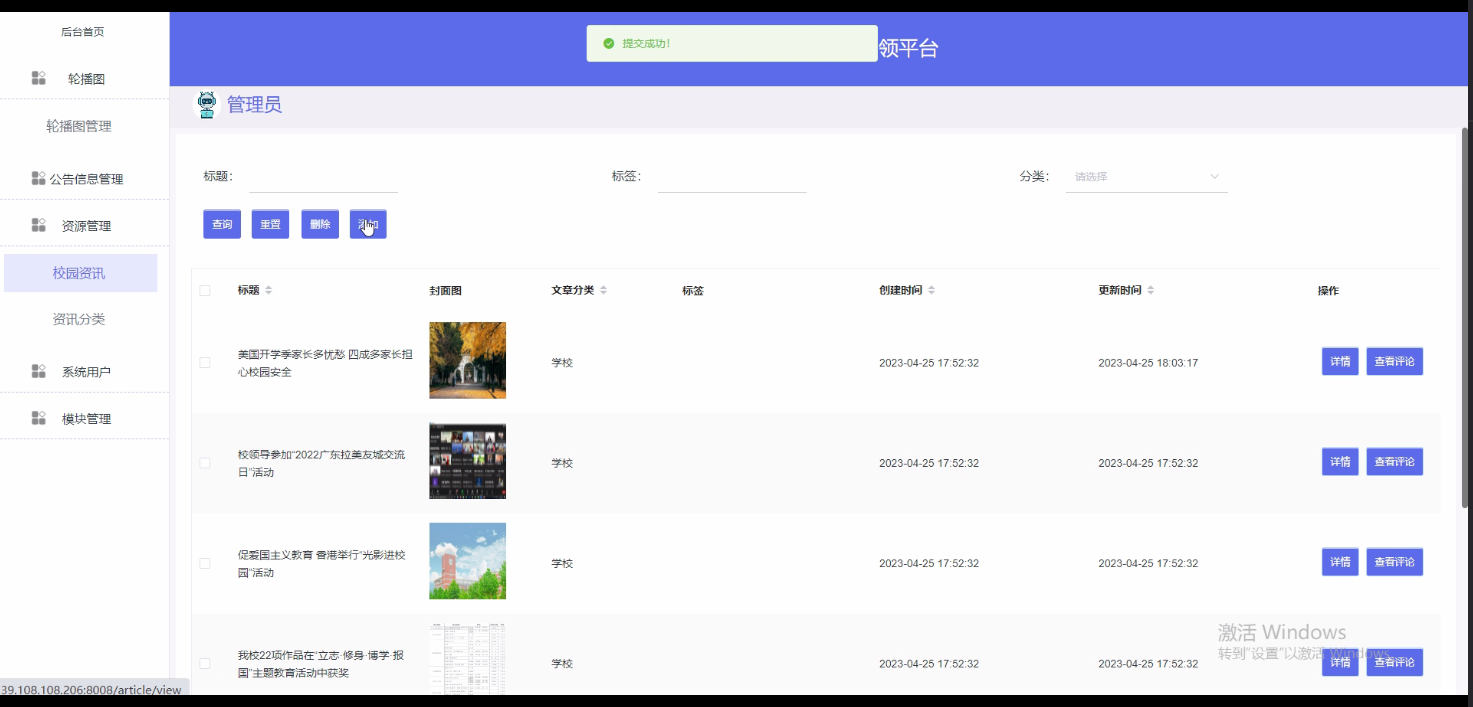Viewport: 1473px width, 707px height.
Task: Click the 标题 column sort arrows
Action: (268, 289)
